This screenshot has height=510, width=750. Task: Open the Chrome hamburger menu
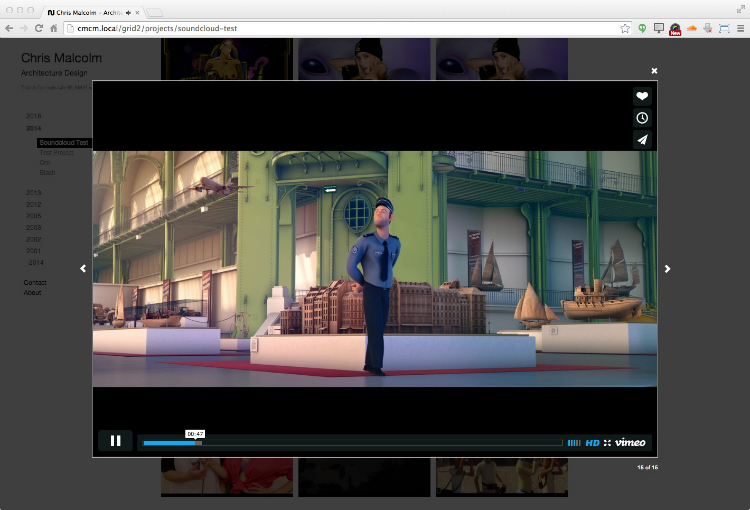740,28
